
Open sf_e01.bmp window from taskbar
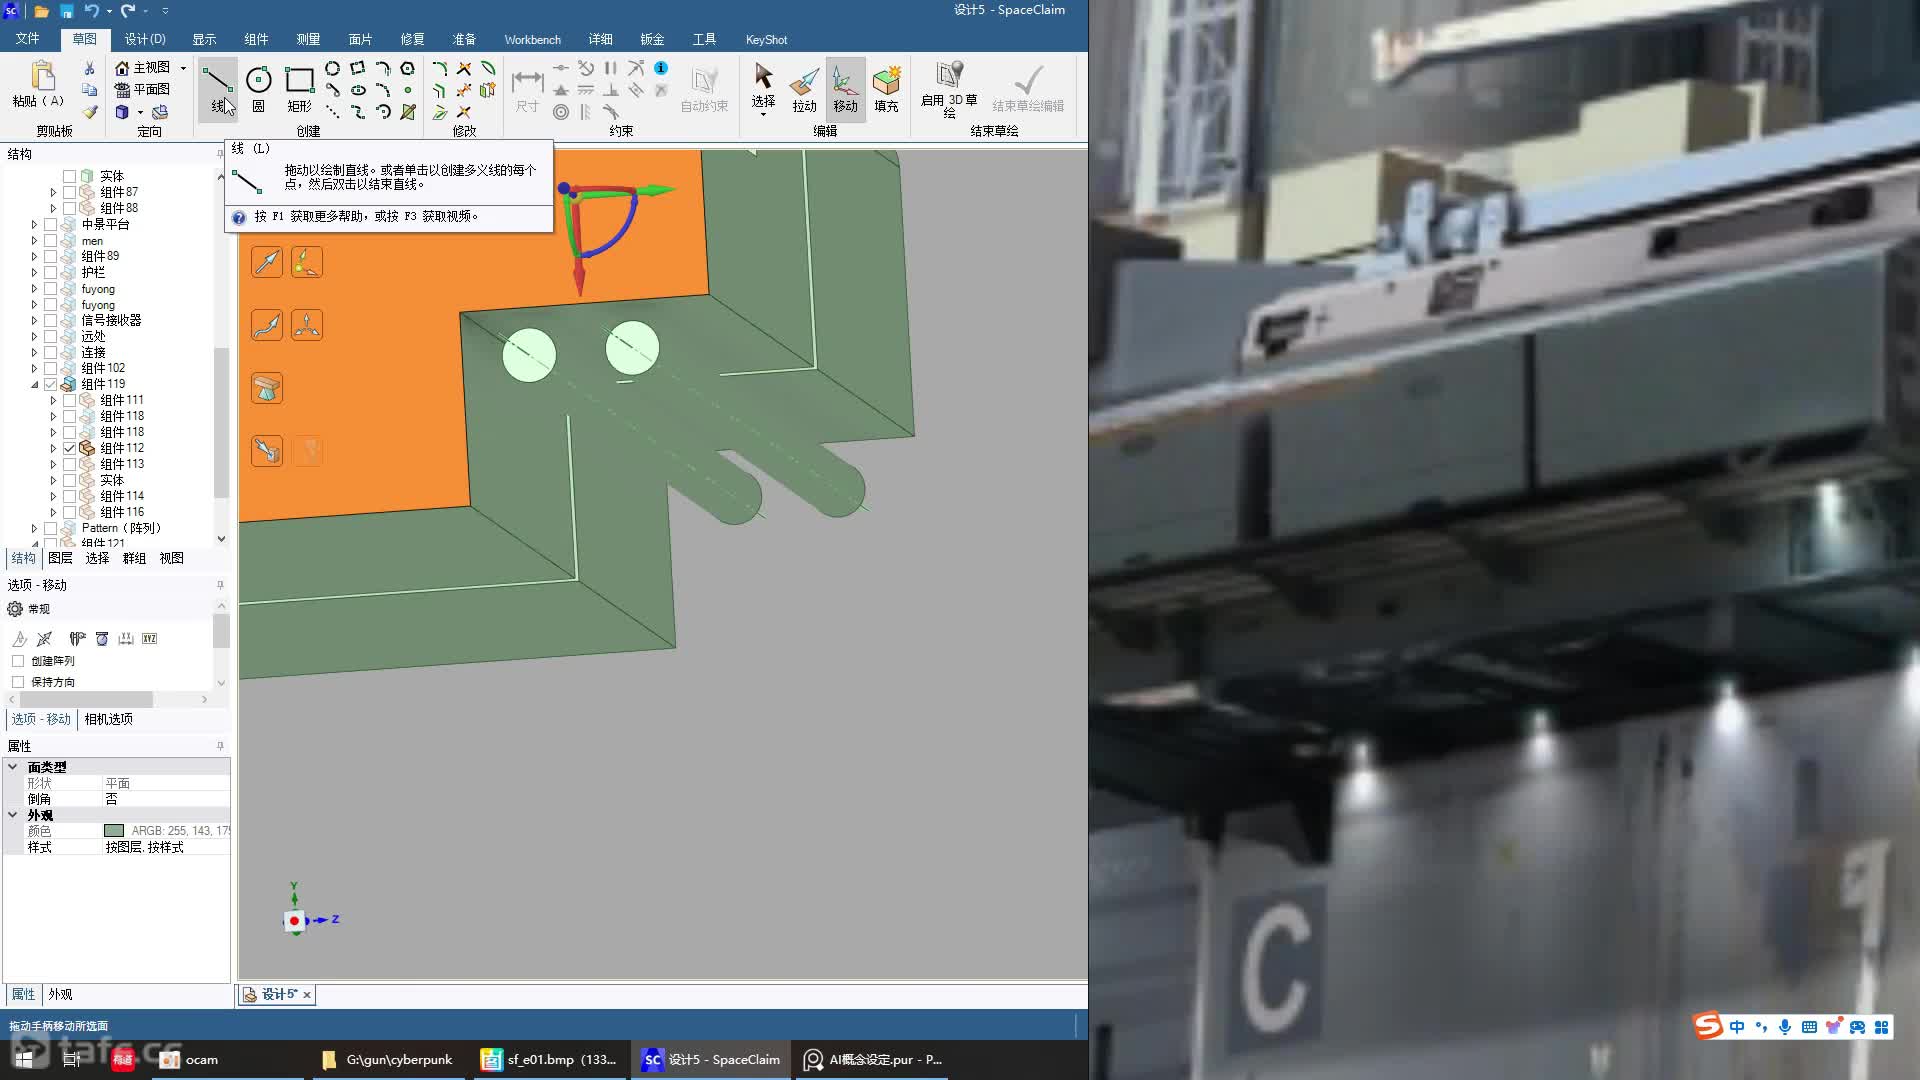pyautogui.click(x=549, y=1059)
